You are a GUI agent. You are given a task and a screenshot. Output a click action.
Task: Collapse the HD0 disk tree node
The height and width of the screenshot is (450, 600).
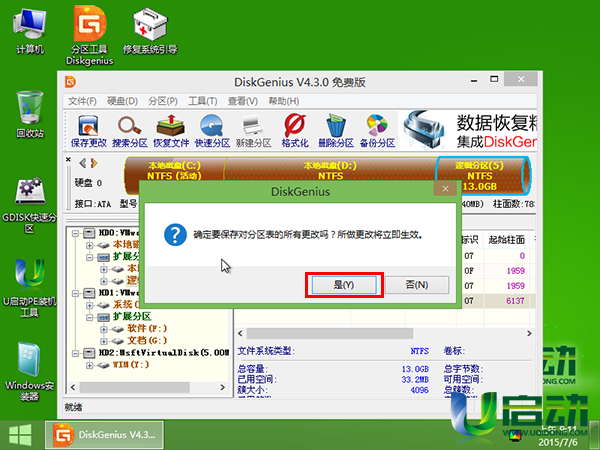click(75, 233)
